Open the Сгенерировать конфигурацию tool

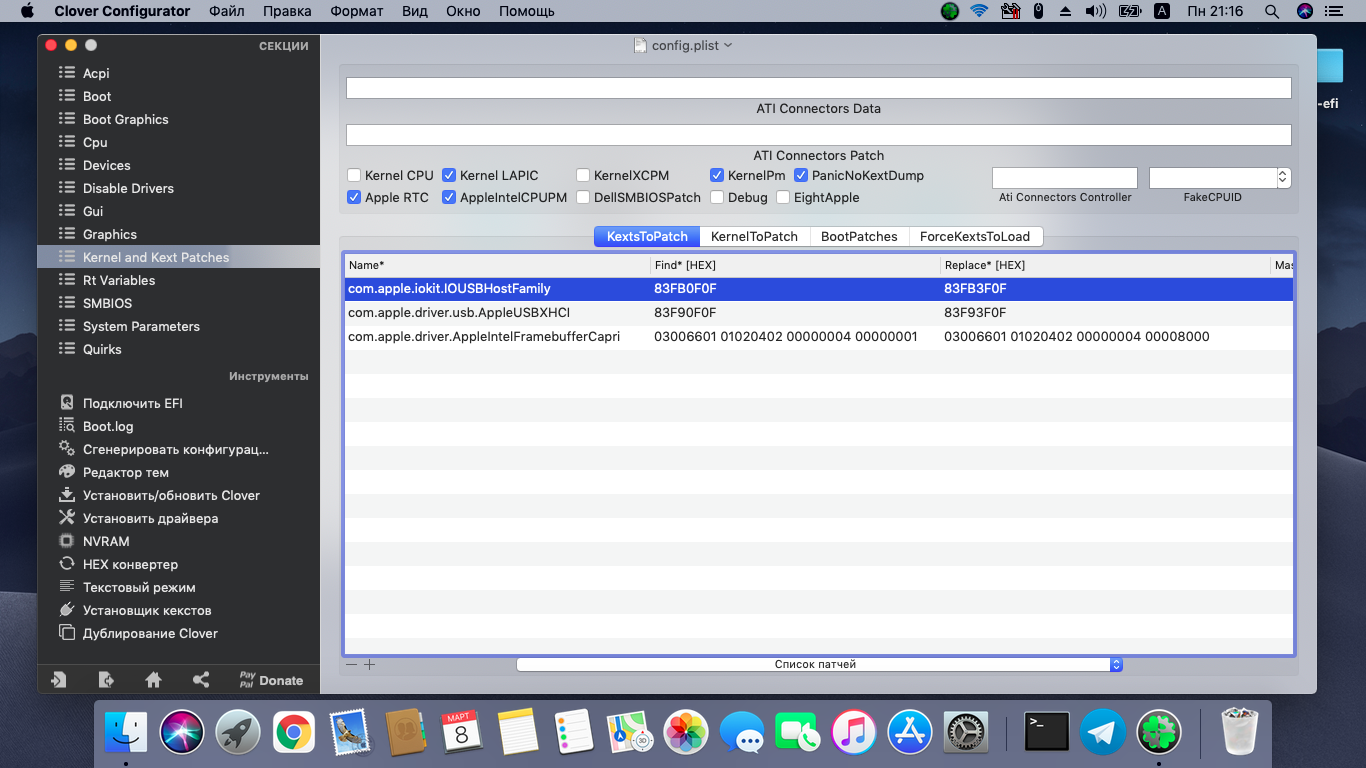[175, 449]
